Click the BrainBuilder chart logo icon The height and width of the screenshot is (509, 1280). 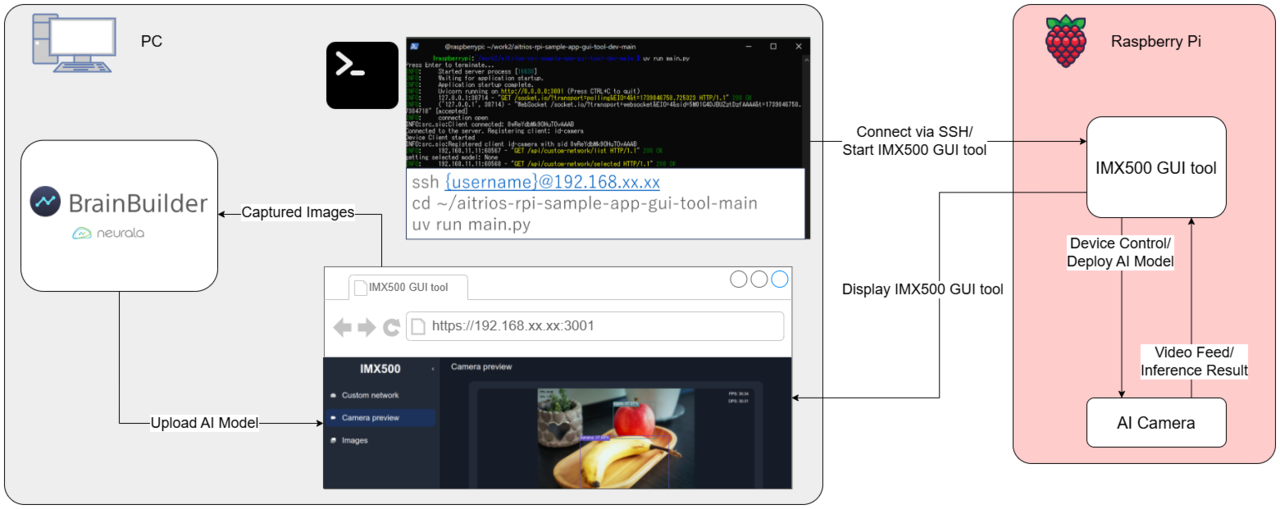(x=44, y=203)
